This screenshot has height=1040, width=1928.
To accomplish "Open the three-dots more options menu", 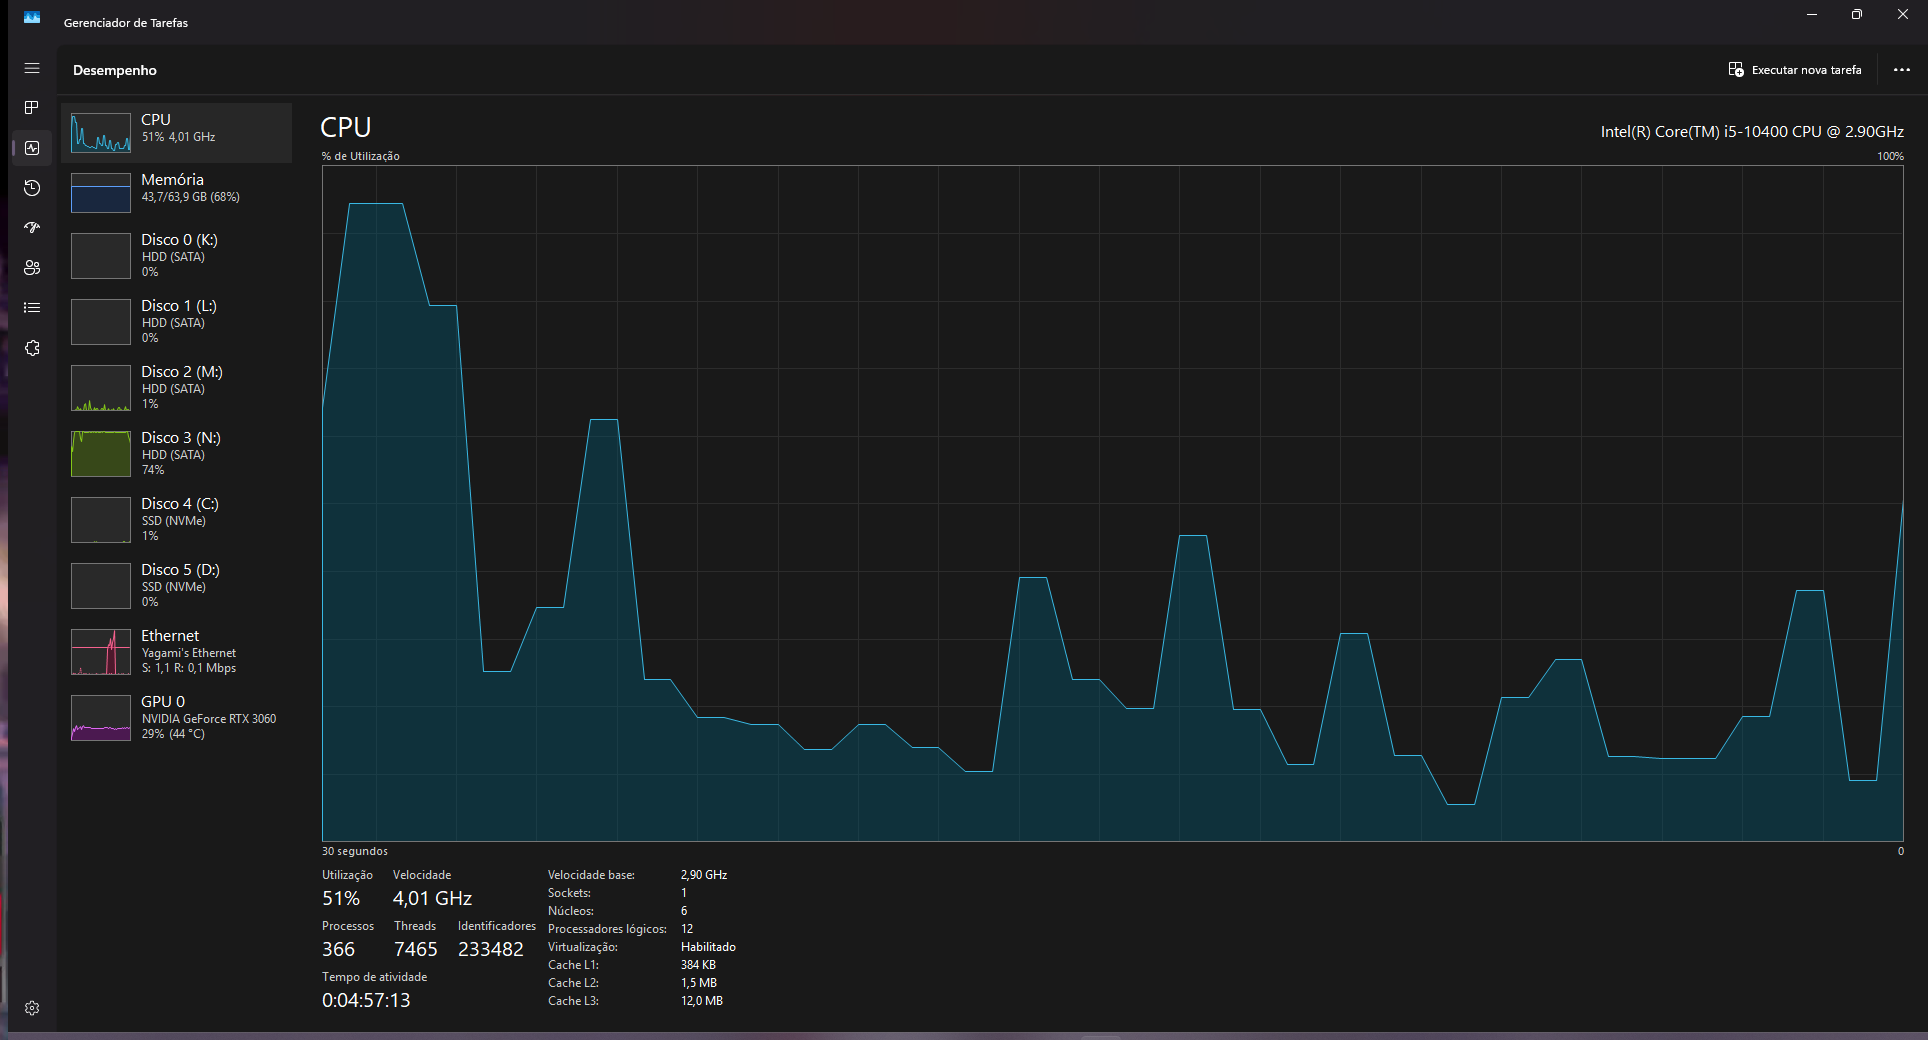I will point(1902,70).
